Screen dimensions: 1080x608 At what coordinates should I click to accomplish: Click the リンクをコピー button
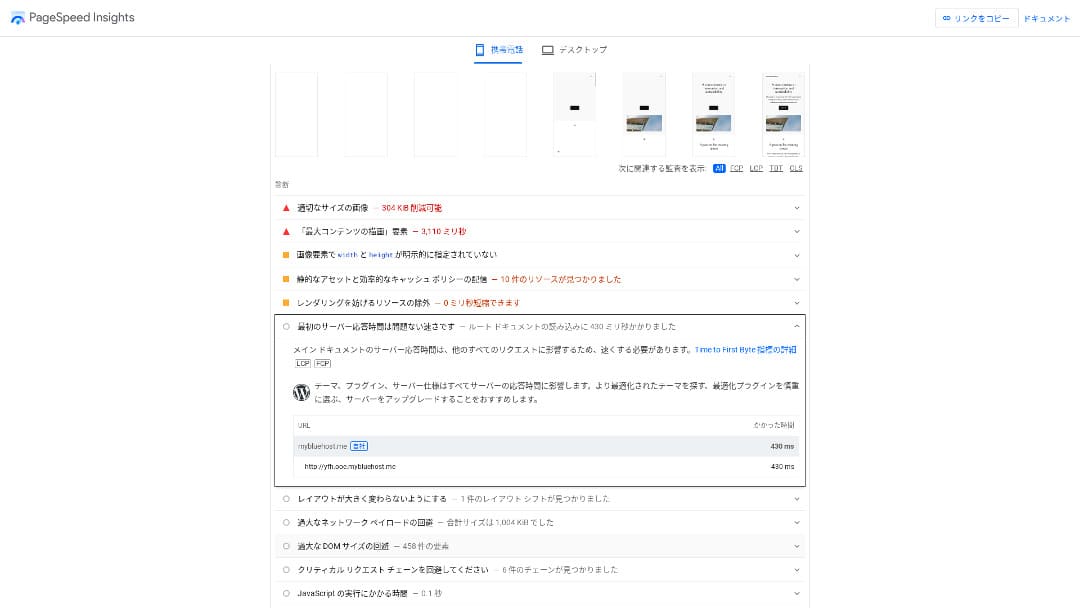coord(976,18)
